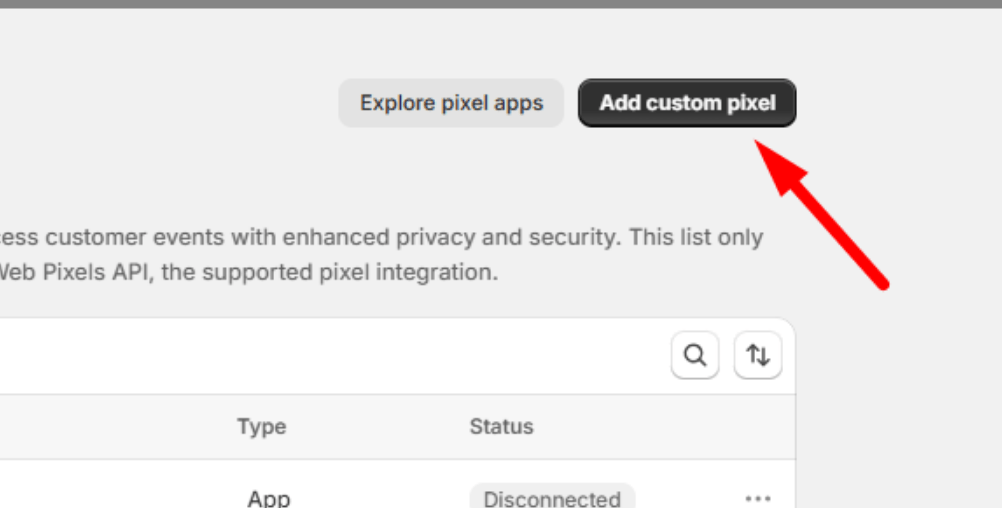
Task: Click the Explore pixel apps button
Action: click(x=451, y=103)
